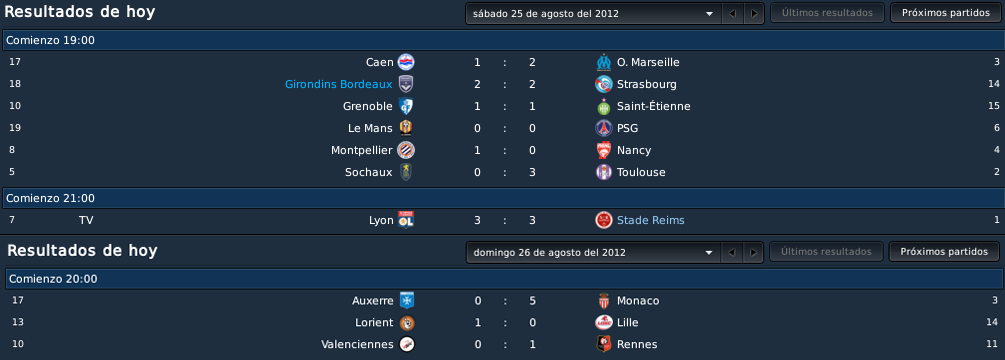Open the sábado 25 de agosto date dropdown
This screenshot has height=360, width=1005.
(594, 13)
